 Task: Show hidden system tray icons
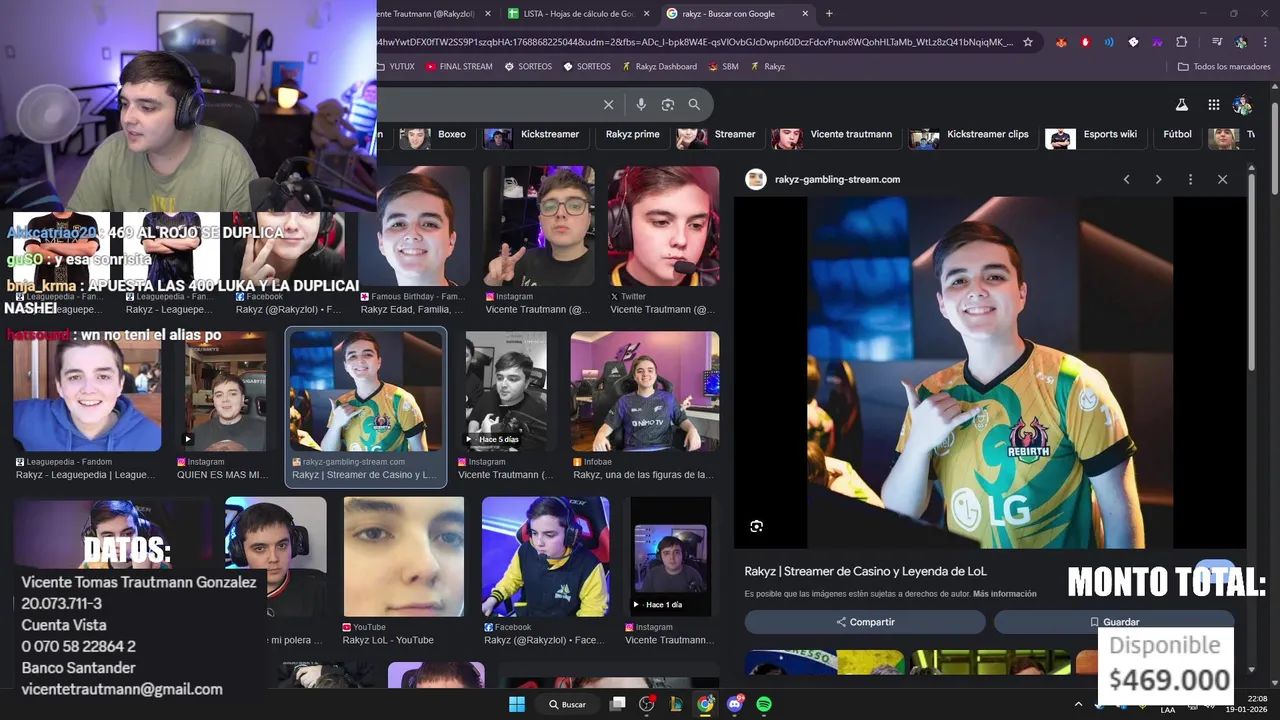(x=1078, y=704)
